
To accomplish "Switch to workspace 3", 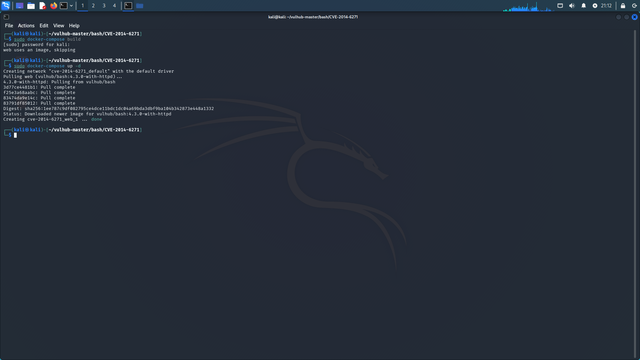I will [104, 6].
